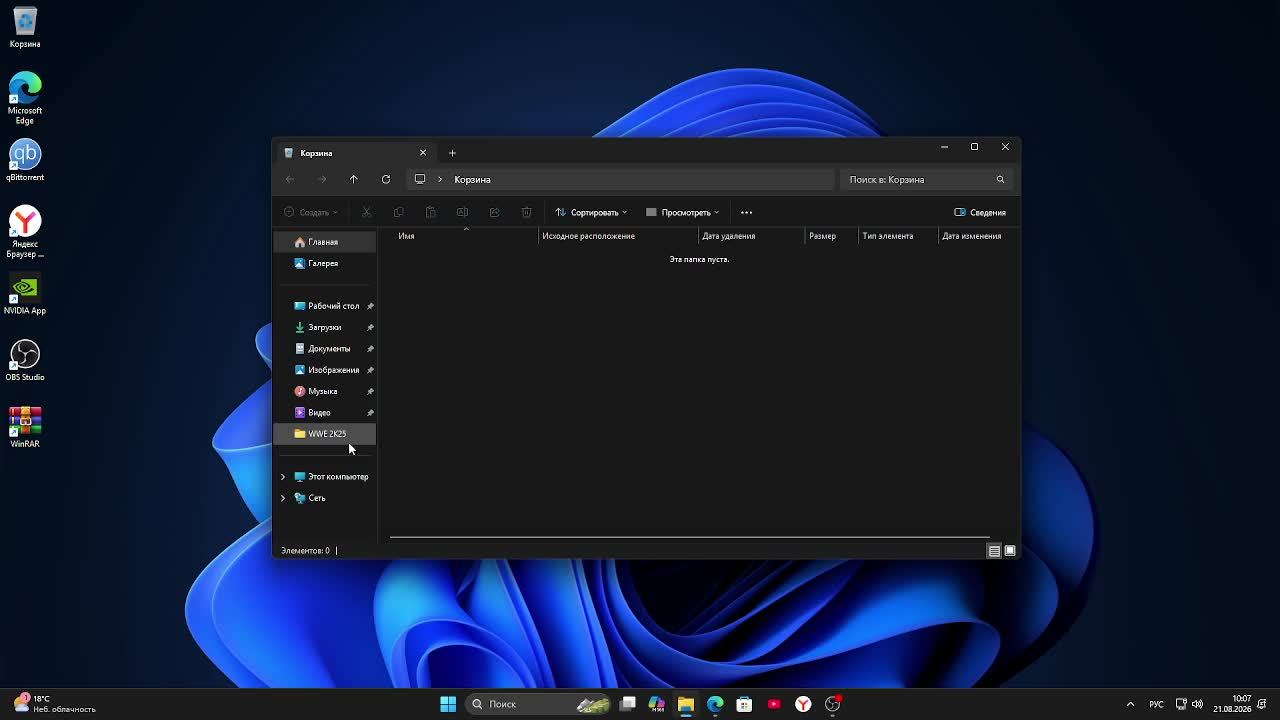
Task: Click the address bar chevron before Корзина
Action: click(440, 180)
